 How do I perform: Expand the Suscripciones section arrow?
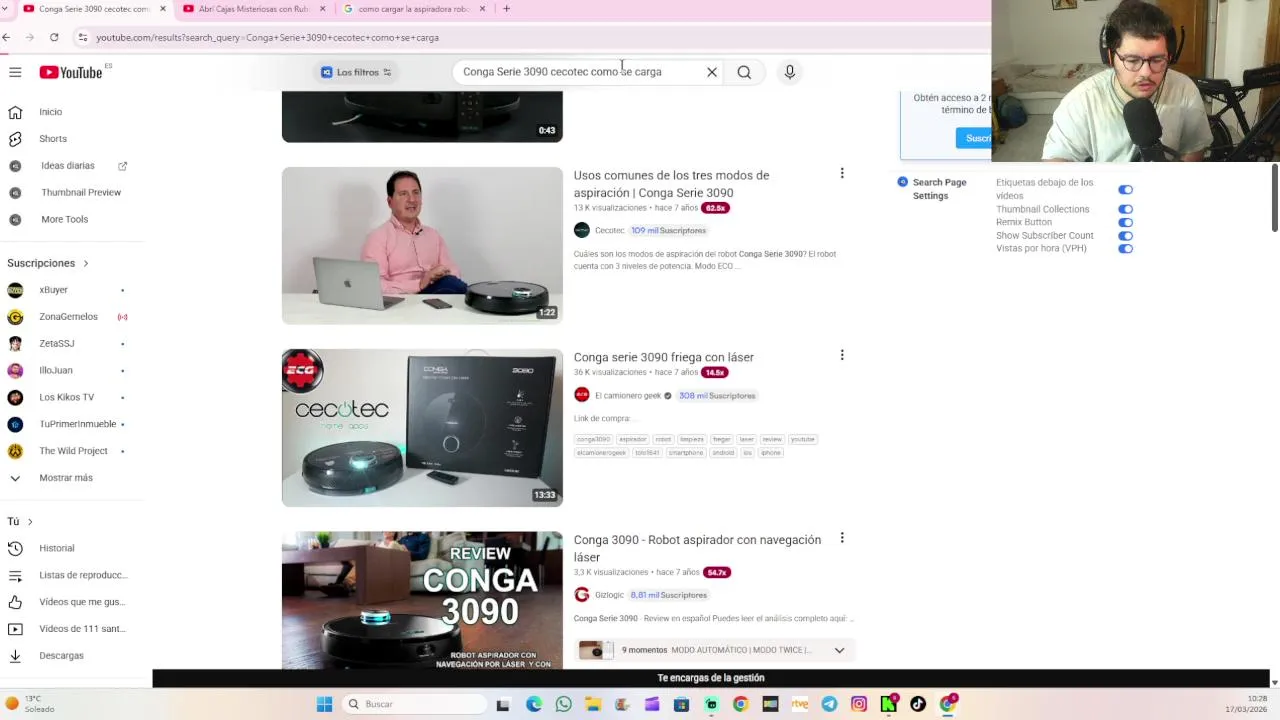coord(86,263)
